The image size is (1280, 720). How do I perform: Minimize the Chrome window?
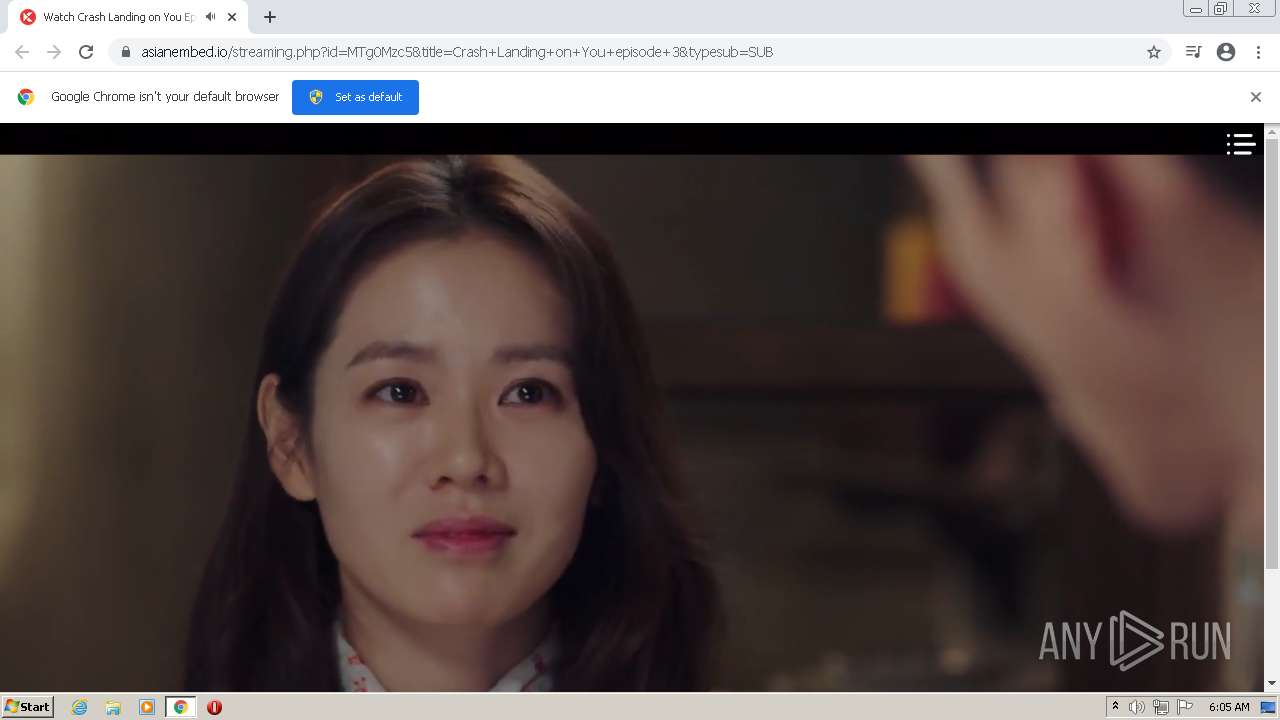click(x=1196, y=9)
